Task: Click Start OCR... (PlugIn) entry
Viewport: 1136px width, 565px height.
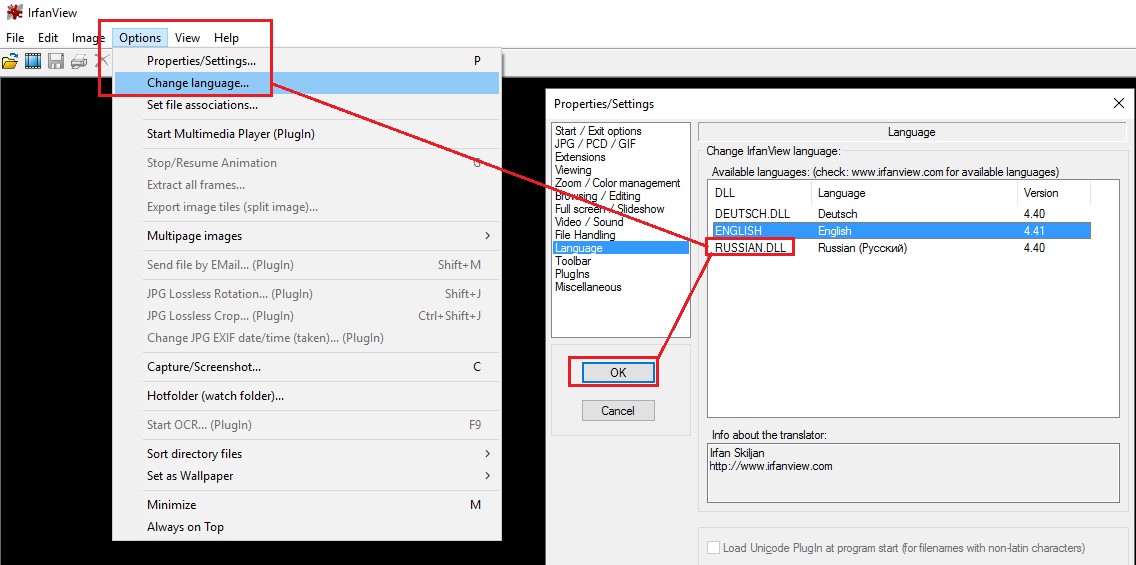Action: click(306, 425)
